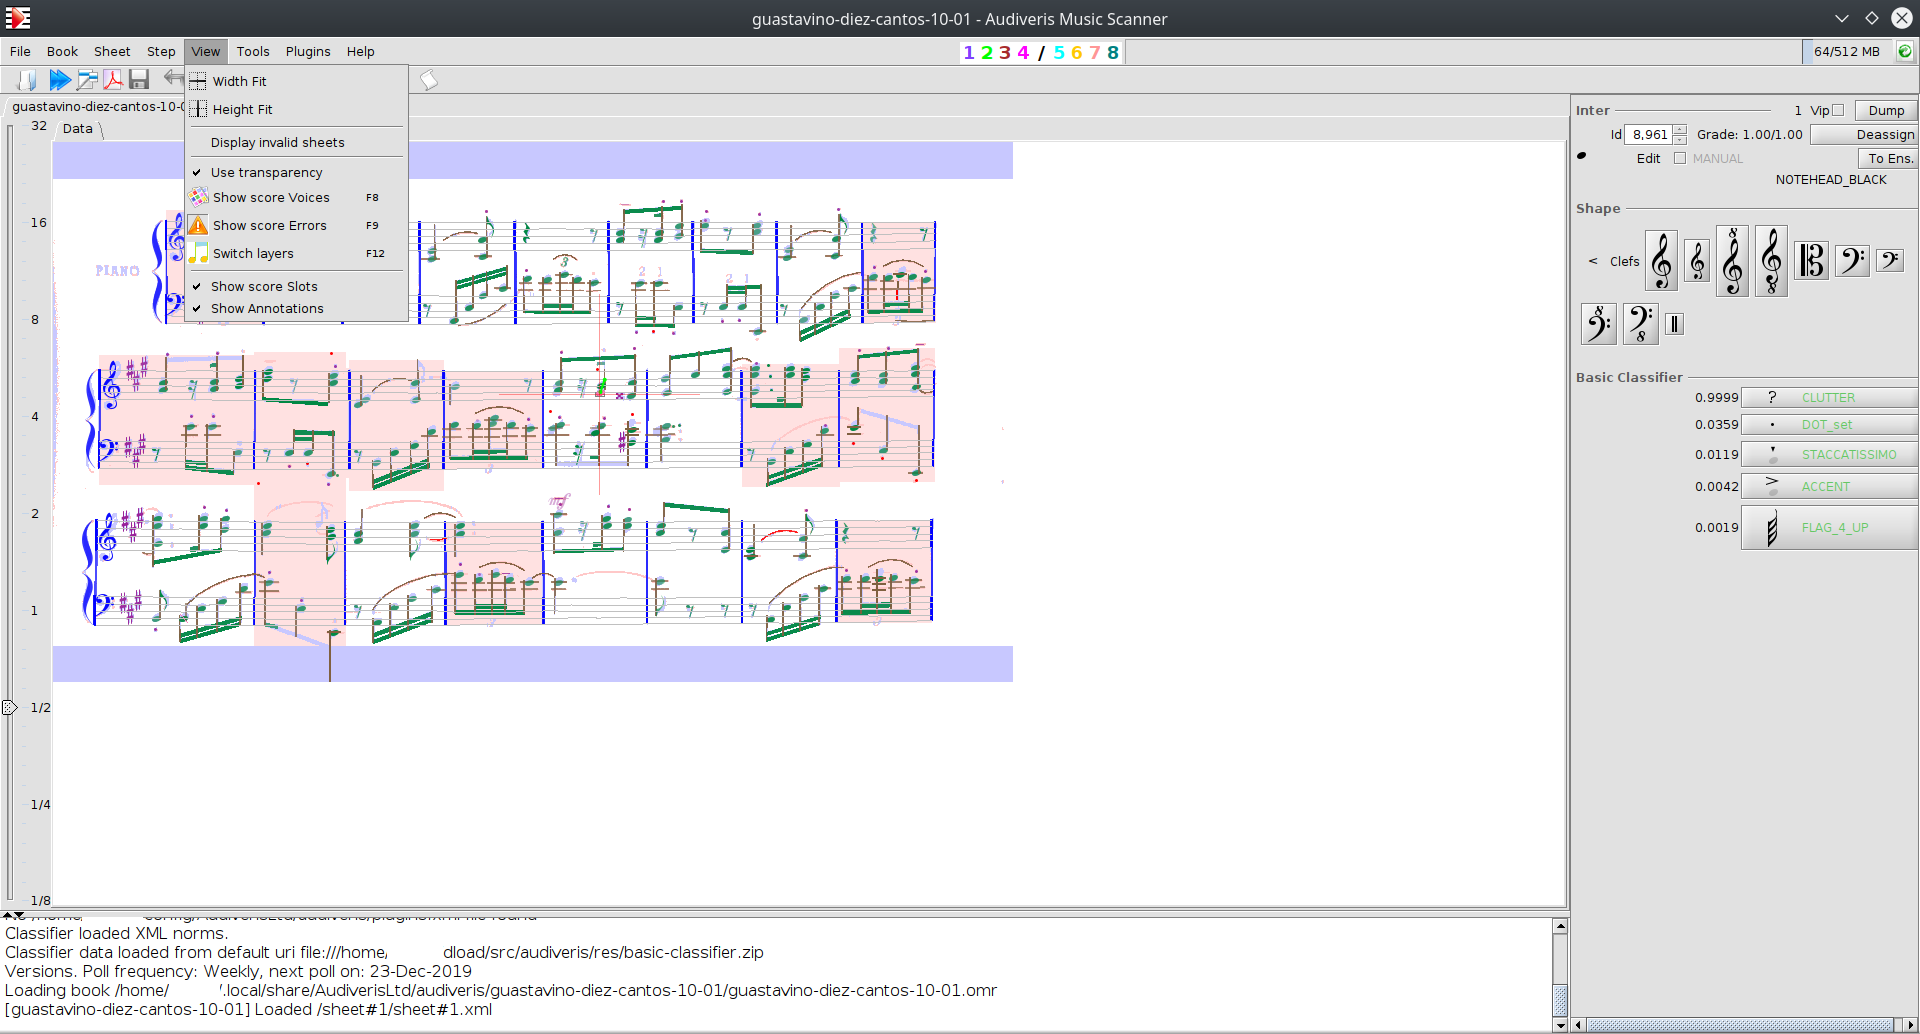Toggle Show score Slots option
Viewport: 1920px width, 1034px height.
point(264,286)
